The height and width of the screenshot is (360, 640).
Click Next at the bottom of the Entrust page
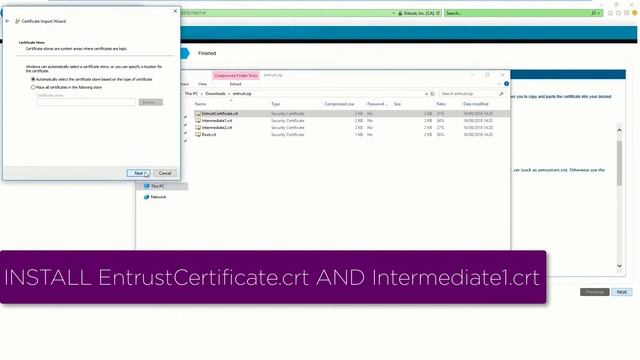(x=622, y=292)
